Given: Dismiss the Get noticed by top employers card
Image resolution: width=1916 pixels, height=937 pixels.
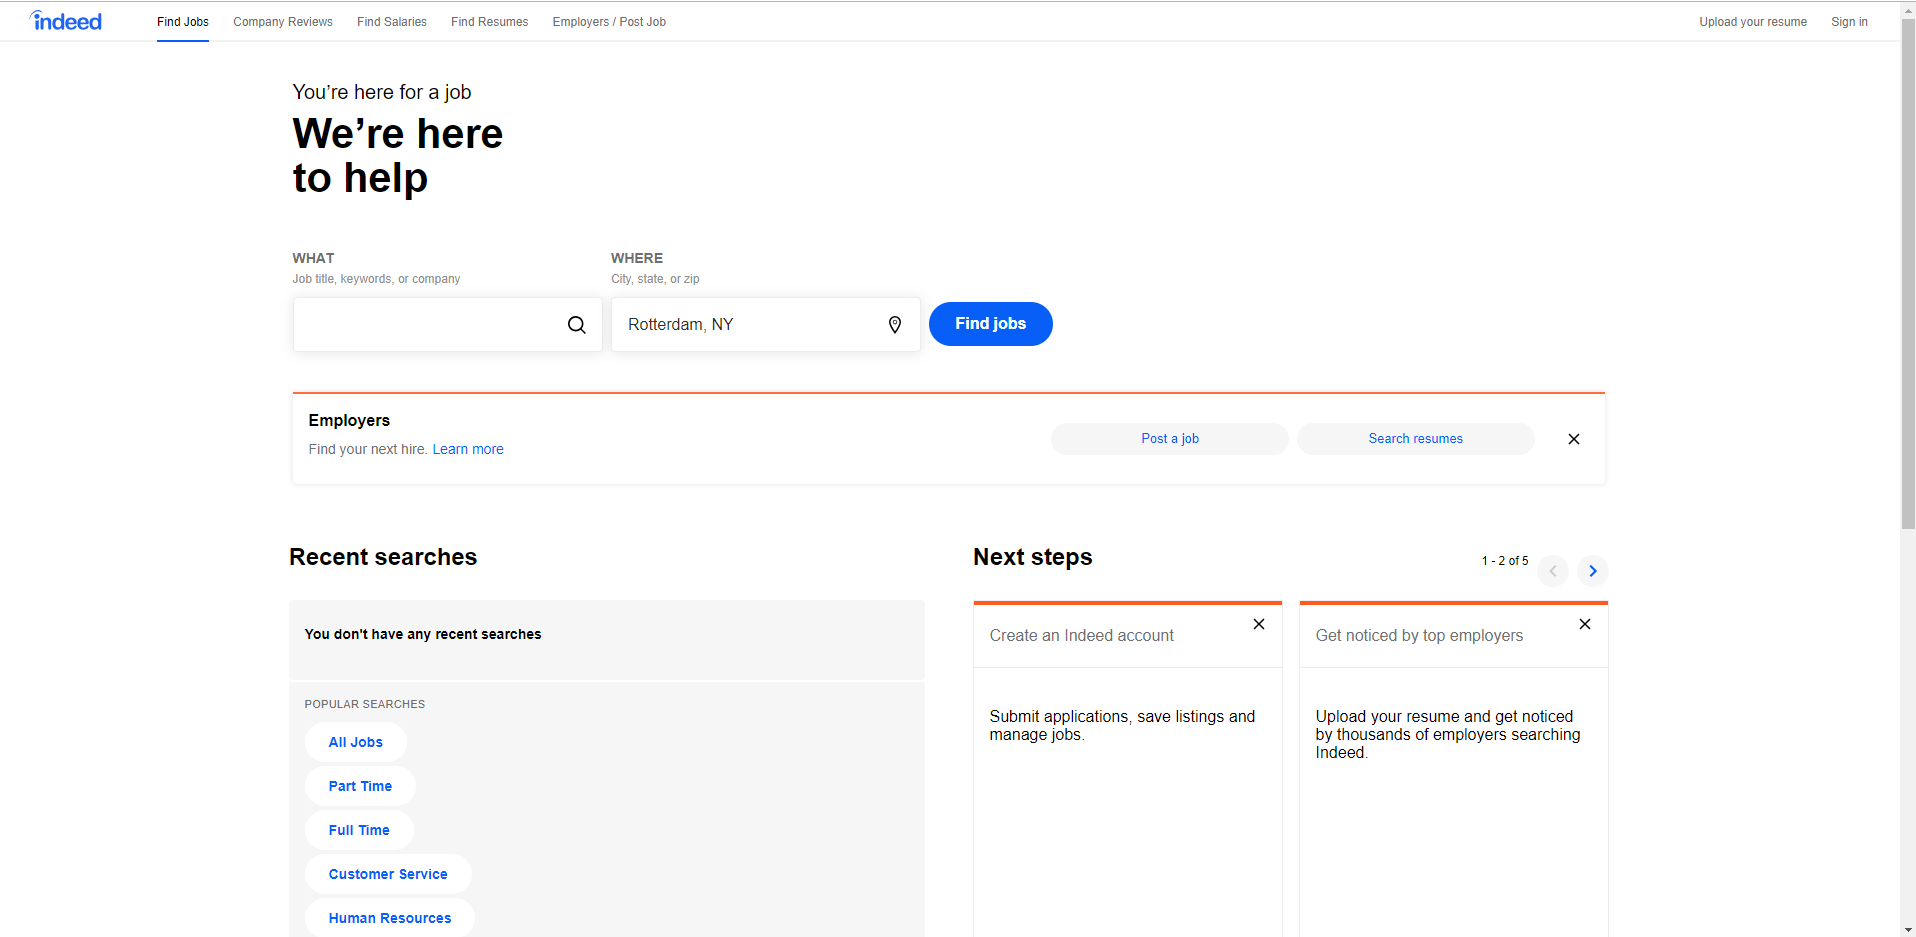Looking at the screenshot, I should (x=1584, y=624).
